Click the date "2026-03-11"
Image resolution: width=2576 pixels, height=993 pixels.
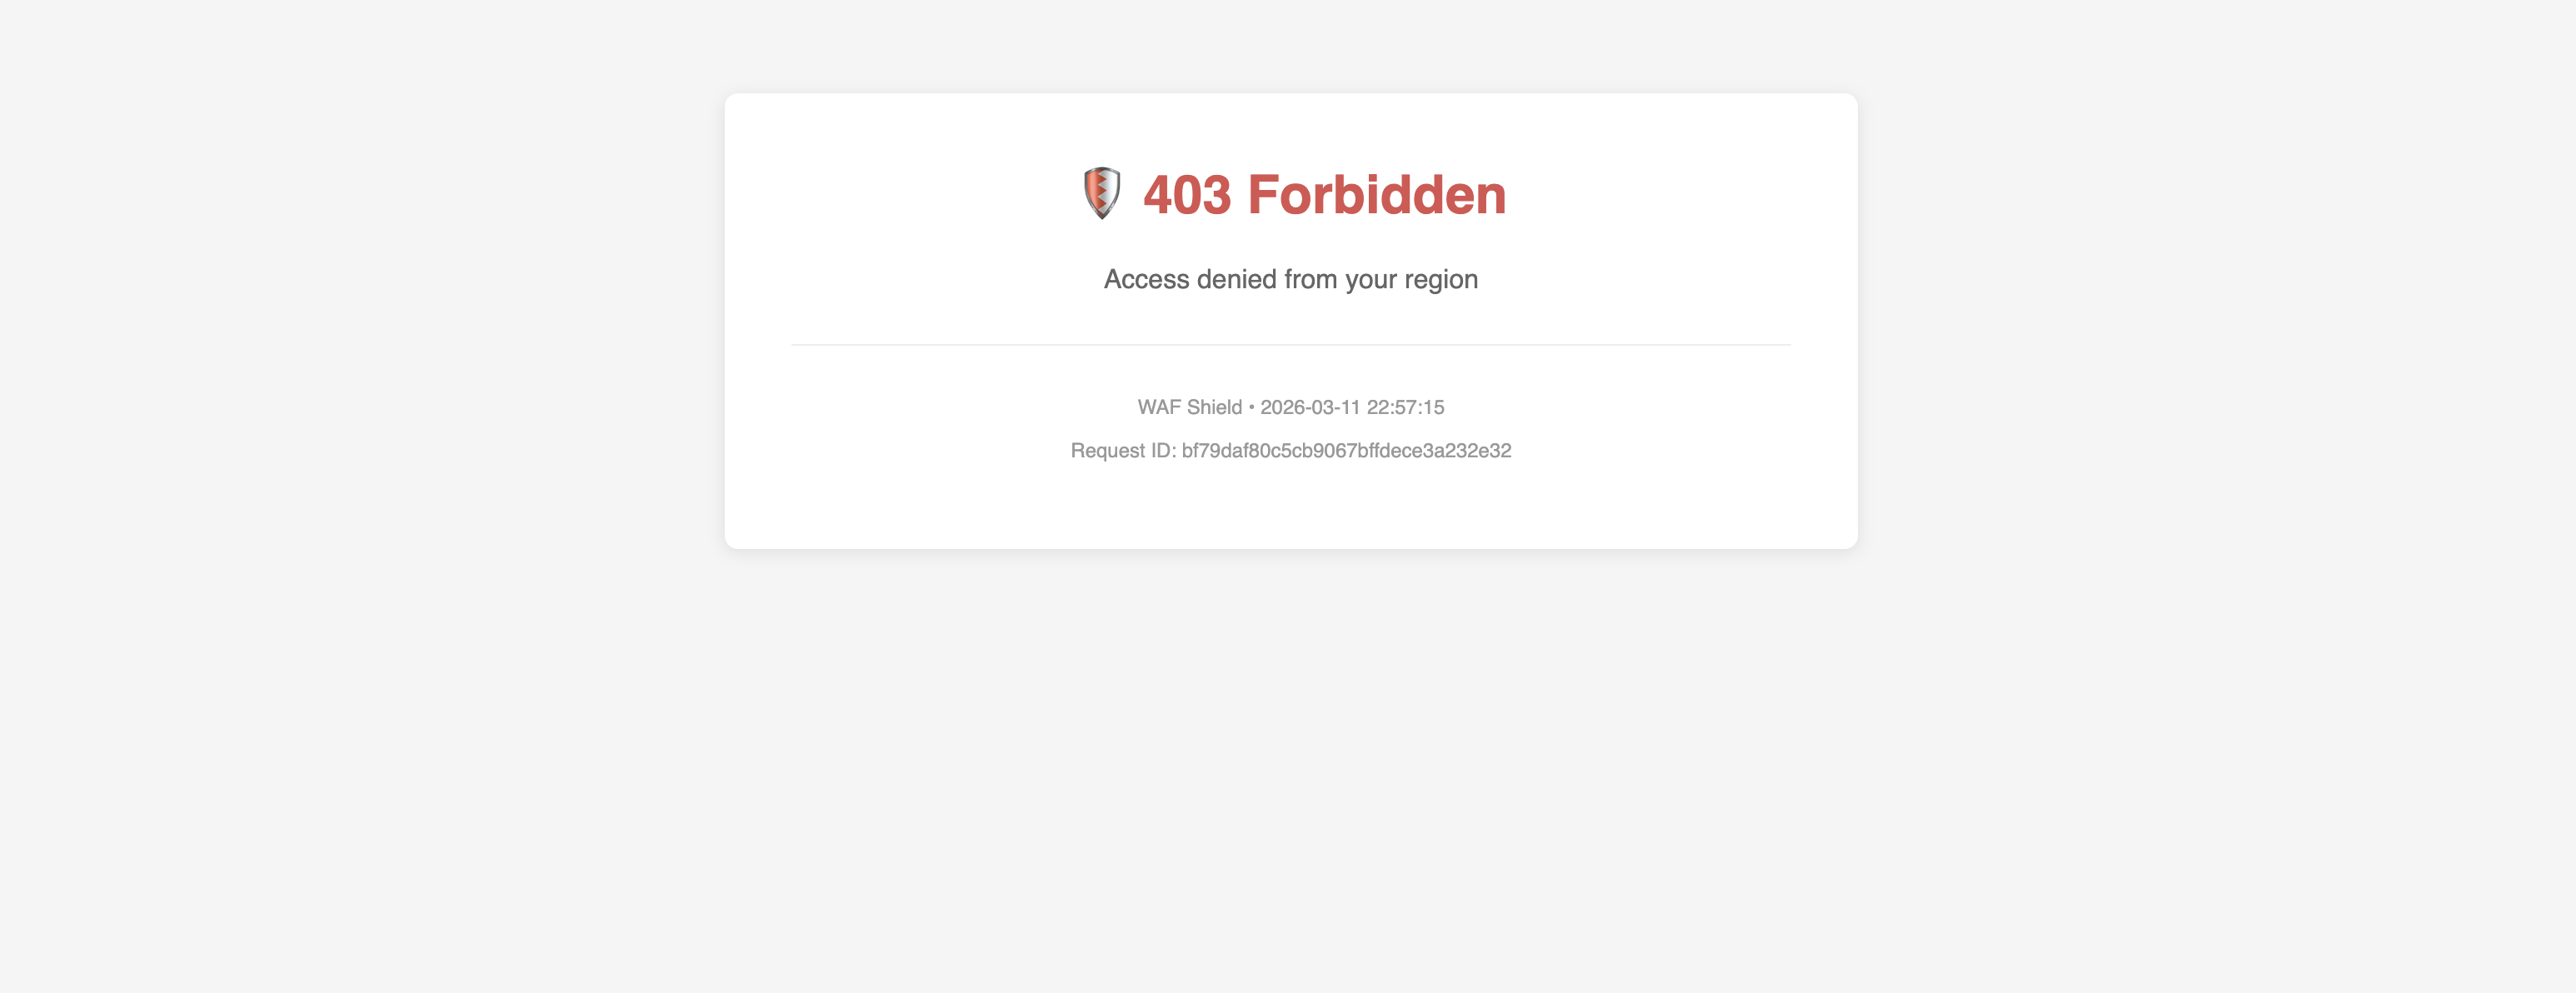[x=1310, y=407]
